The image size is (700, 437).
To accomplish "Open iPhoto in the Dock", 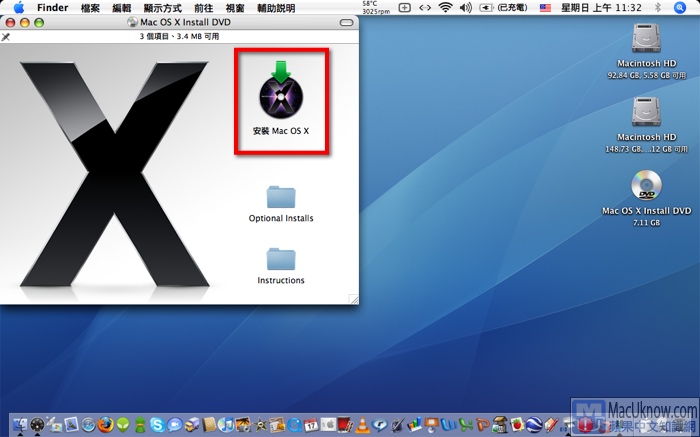I will (243, 425).
